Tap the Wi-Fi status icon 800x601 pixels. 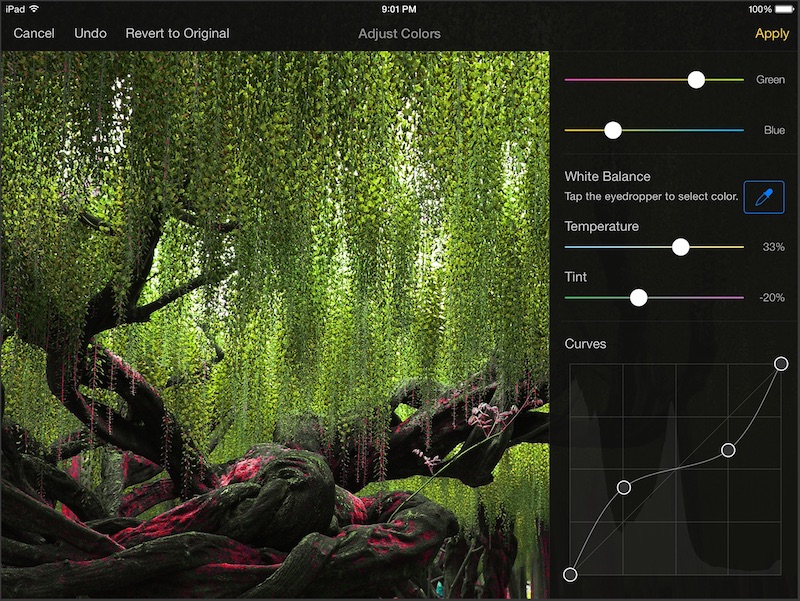34,9
